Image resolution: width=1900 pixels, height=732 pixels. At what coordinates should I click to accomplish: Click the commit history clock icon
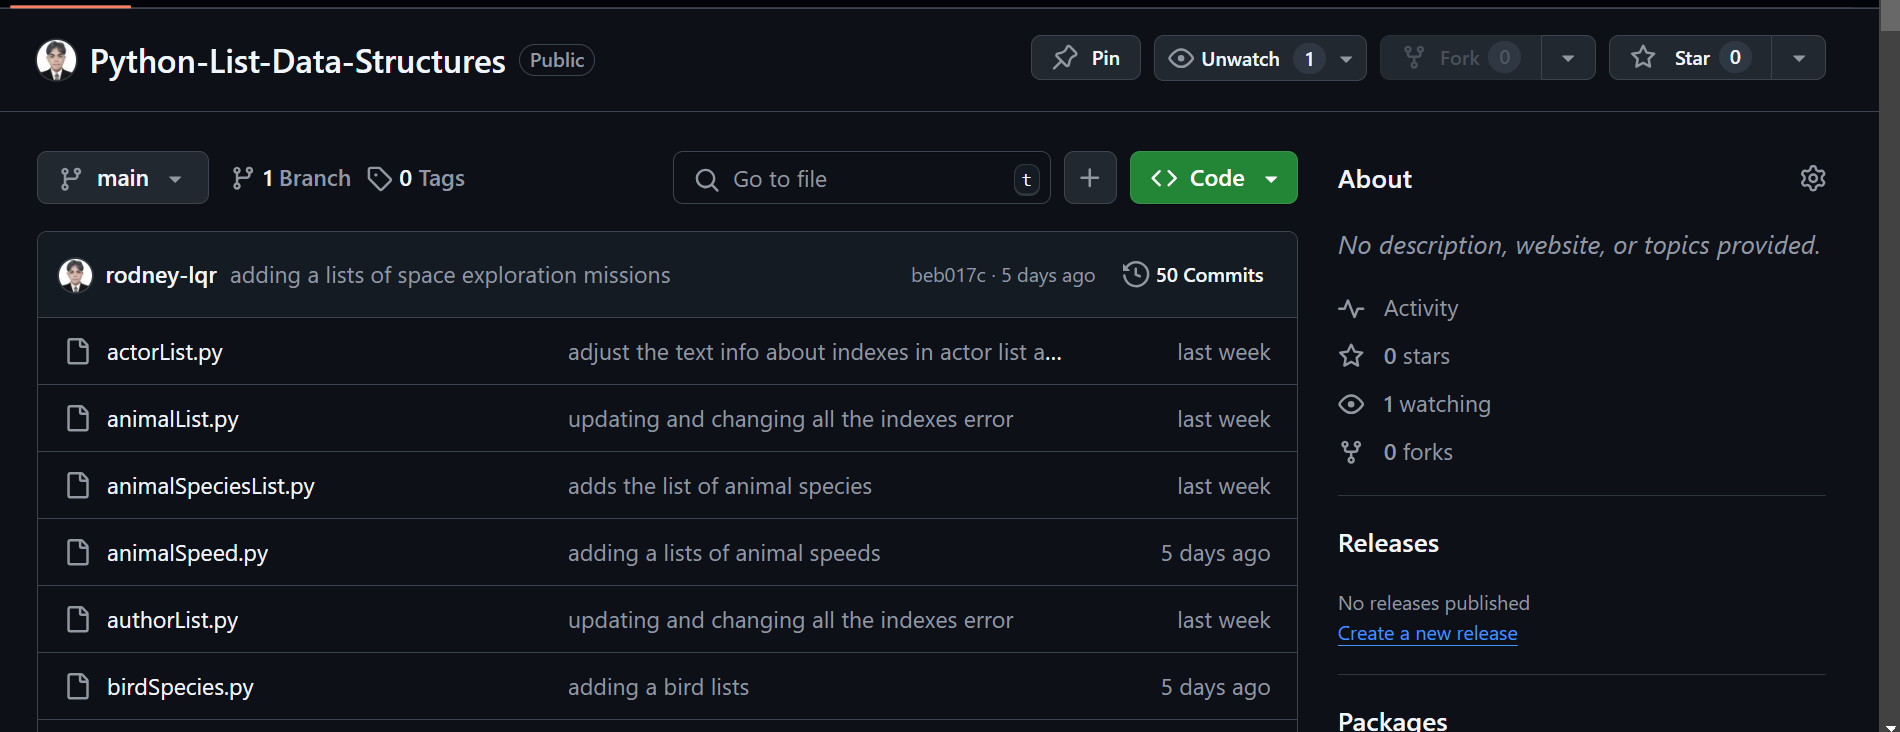click(1135, 274)
